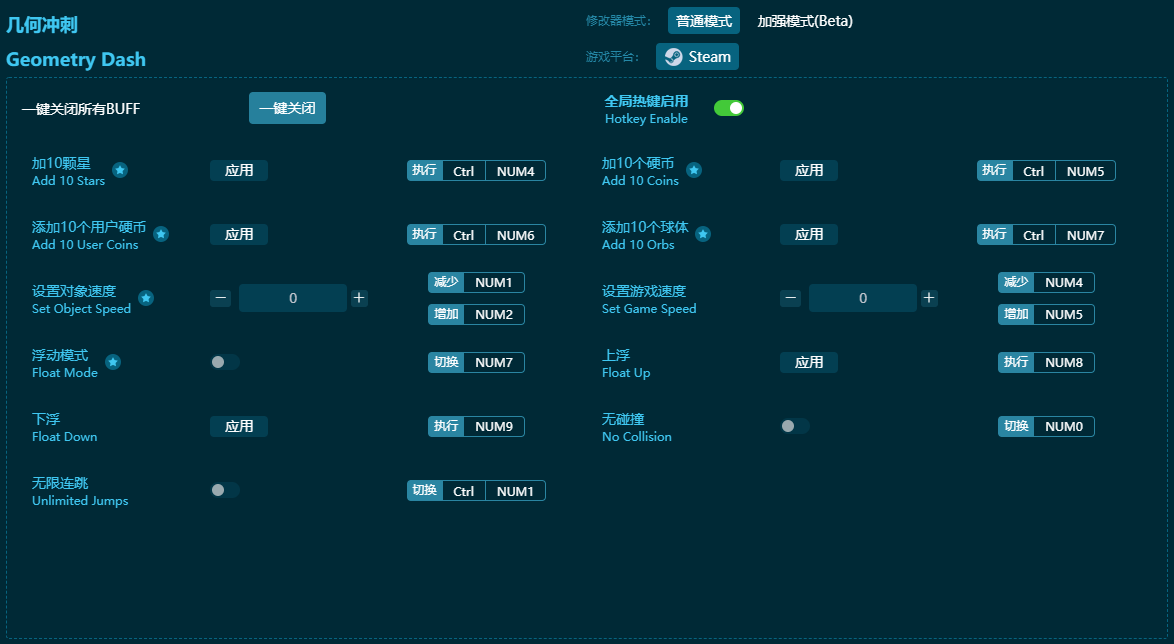Screen dimensions: 1174x644
Task: Click star icon beside Add 10 Coins
Action: [x=694, y=170]
